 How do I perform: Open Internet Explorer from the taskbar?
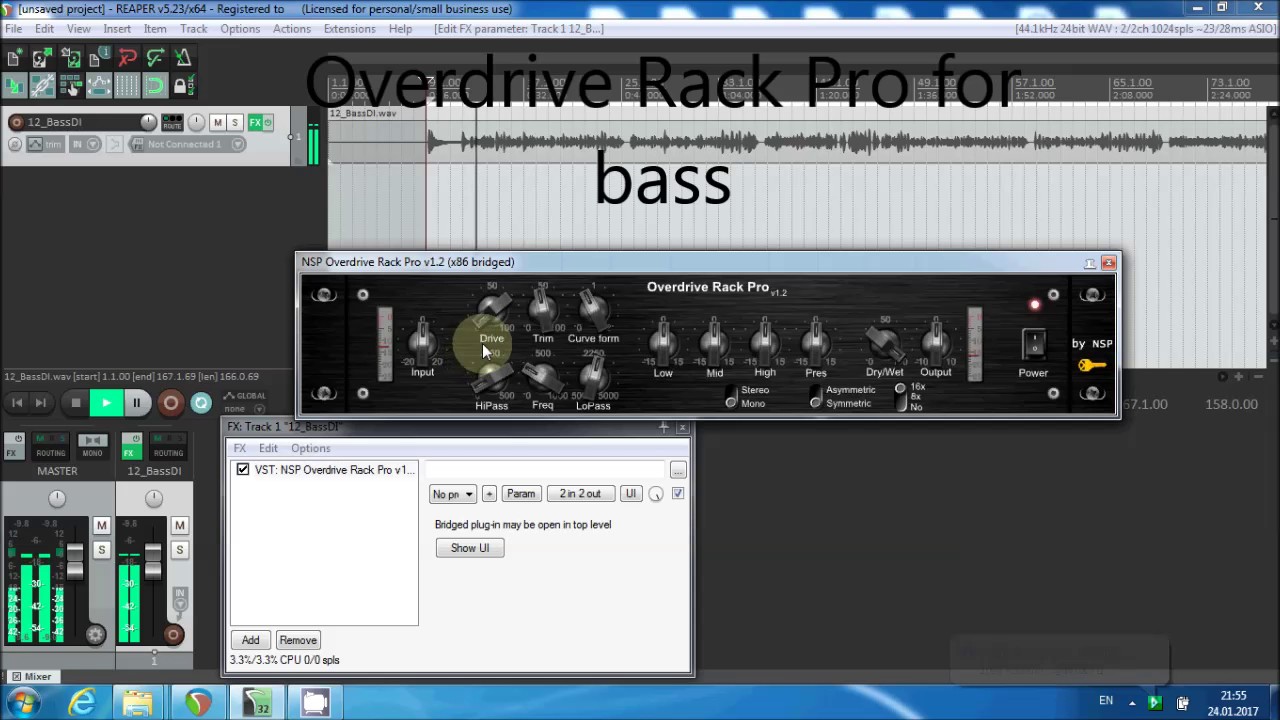82,703
